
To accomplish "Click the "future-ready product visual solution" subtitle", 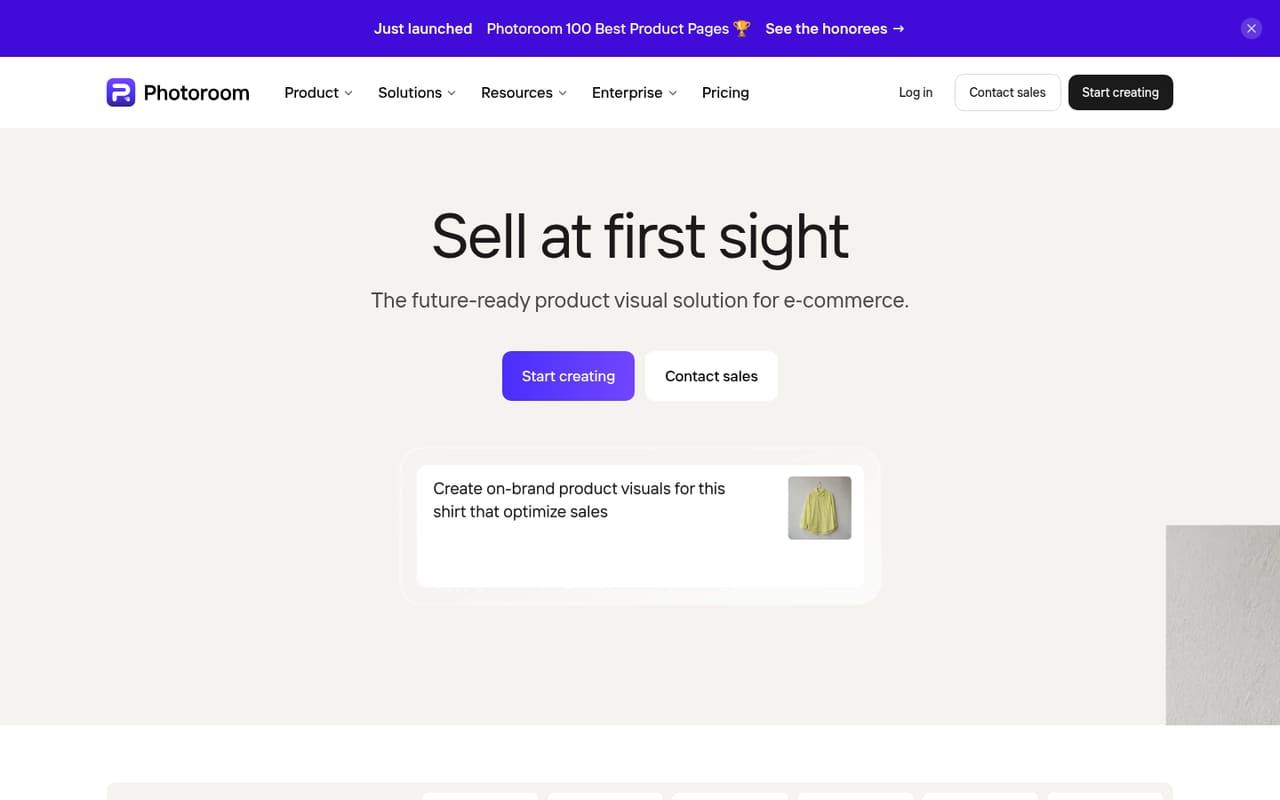I will coord(640,300).
